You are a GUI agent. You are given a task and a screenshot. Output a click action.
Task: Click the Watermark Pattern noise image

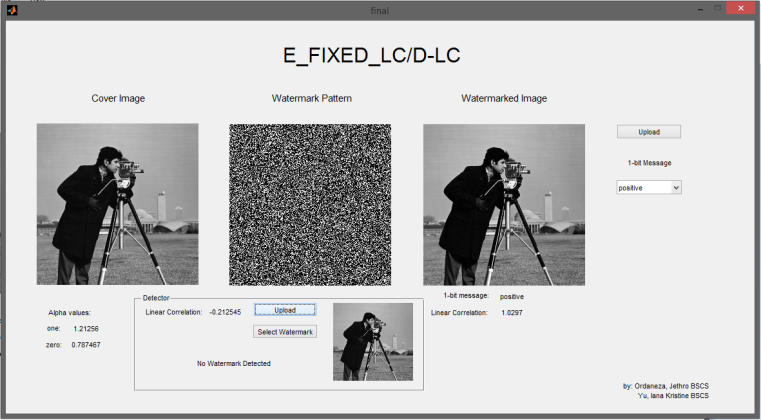pyautogui.click(x=310, y=204)
